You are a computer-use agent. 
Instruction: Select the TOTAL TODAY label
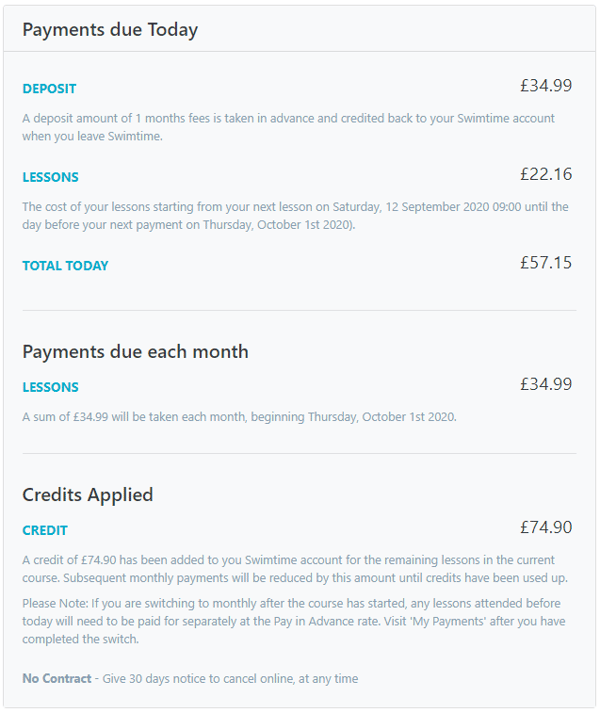(66, 266)
